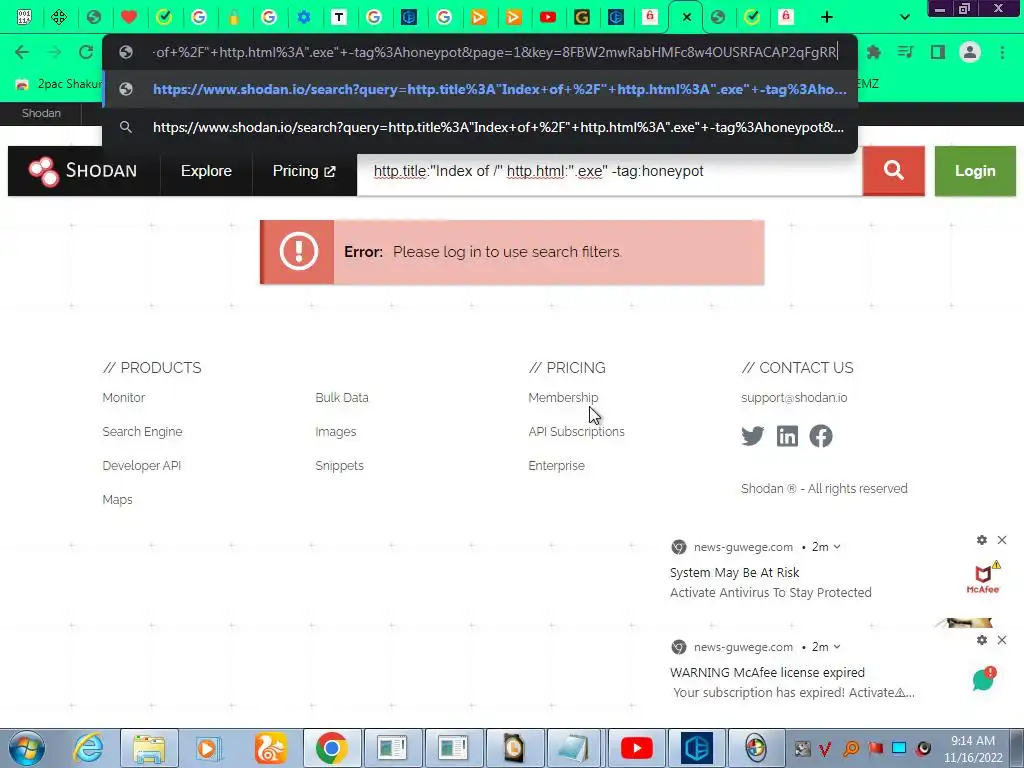1024x768 pixels.
Task: Switch to the red heart tab
Action: [129, 17]
